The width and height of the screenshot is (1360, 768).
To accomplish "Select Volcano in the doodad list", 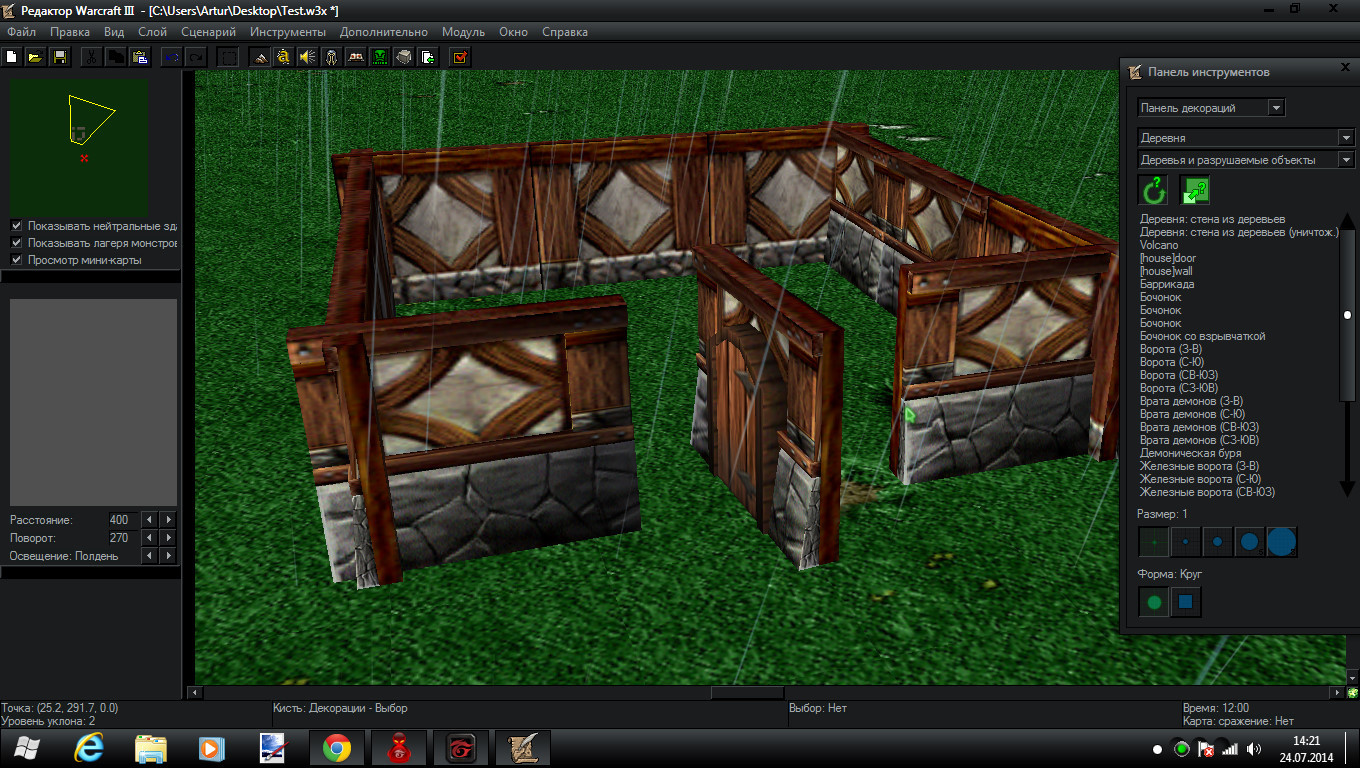I will pyautogui.click(x=1159, y=245).
